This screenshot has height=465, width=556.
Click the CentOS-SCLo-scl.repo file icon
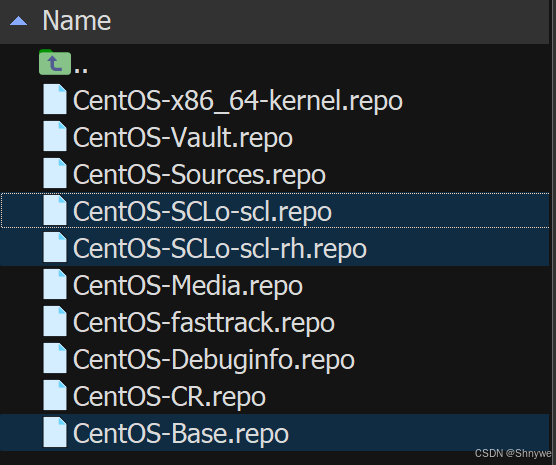(55, 210)
